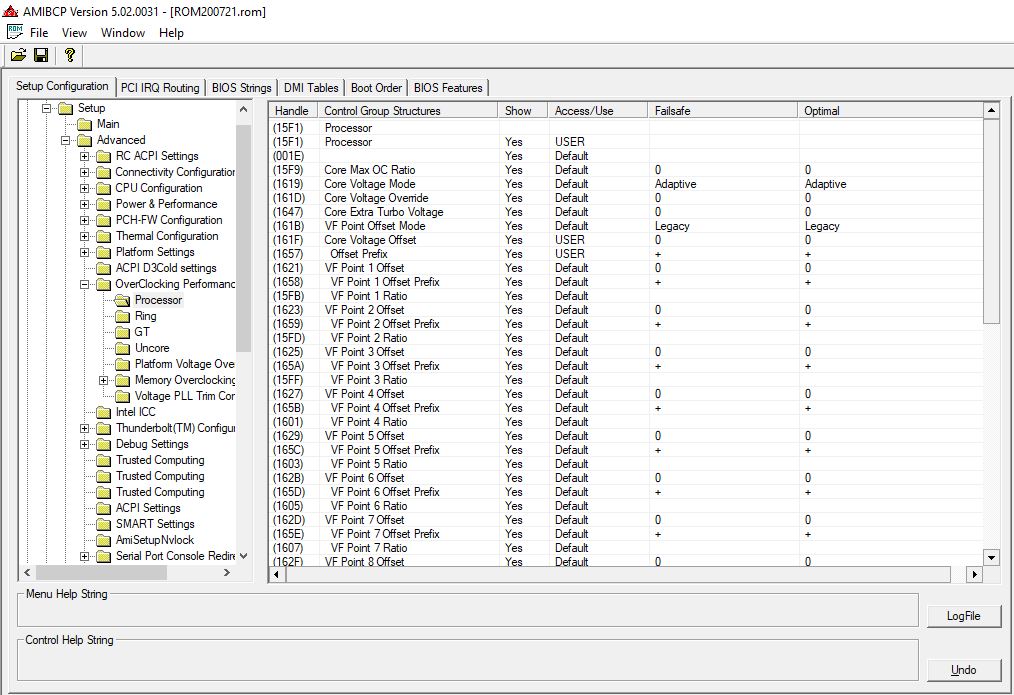Expand the Debug Settings node
This screenshot has width=1014, height=695.
[x=85, y=444]
